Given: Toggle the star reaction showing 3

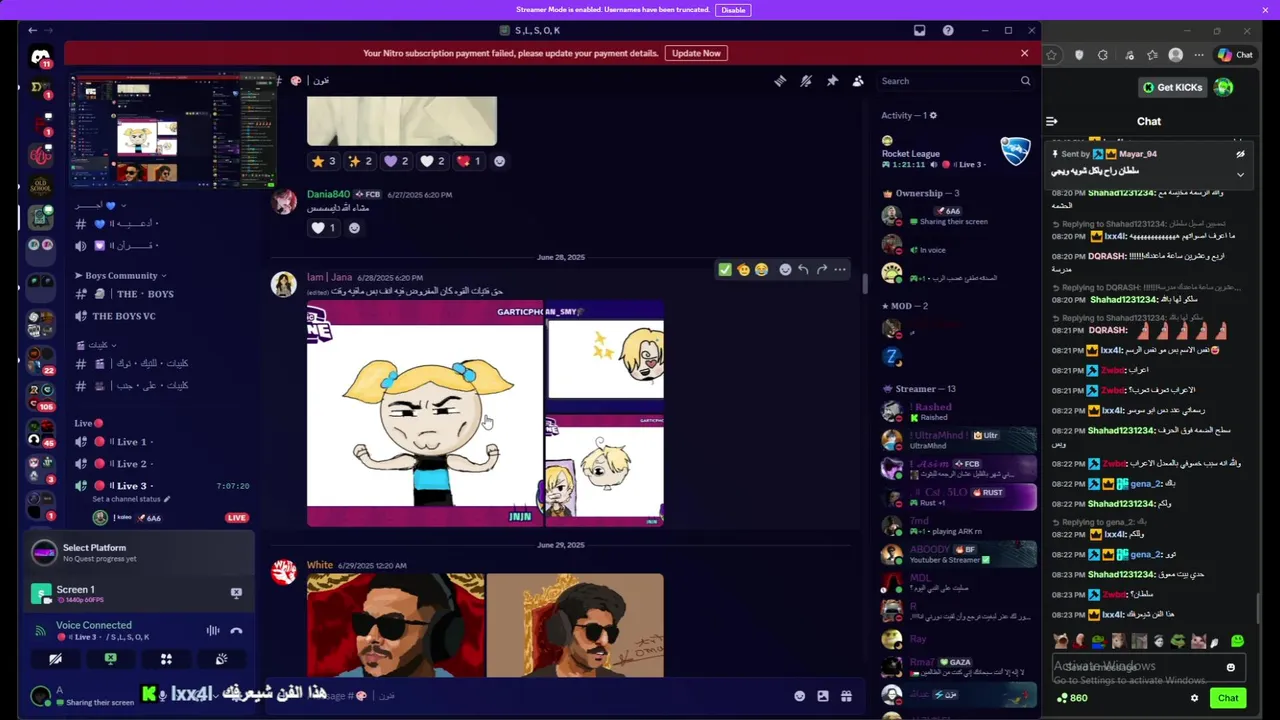Looking at the screenshot, I should point(323,161).
